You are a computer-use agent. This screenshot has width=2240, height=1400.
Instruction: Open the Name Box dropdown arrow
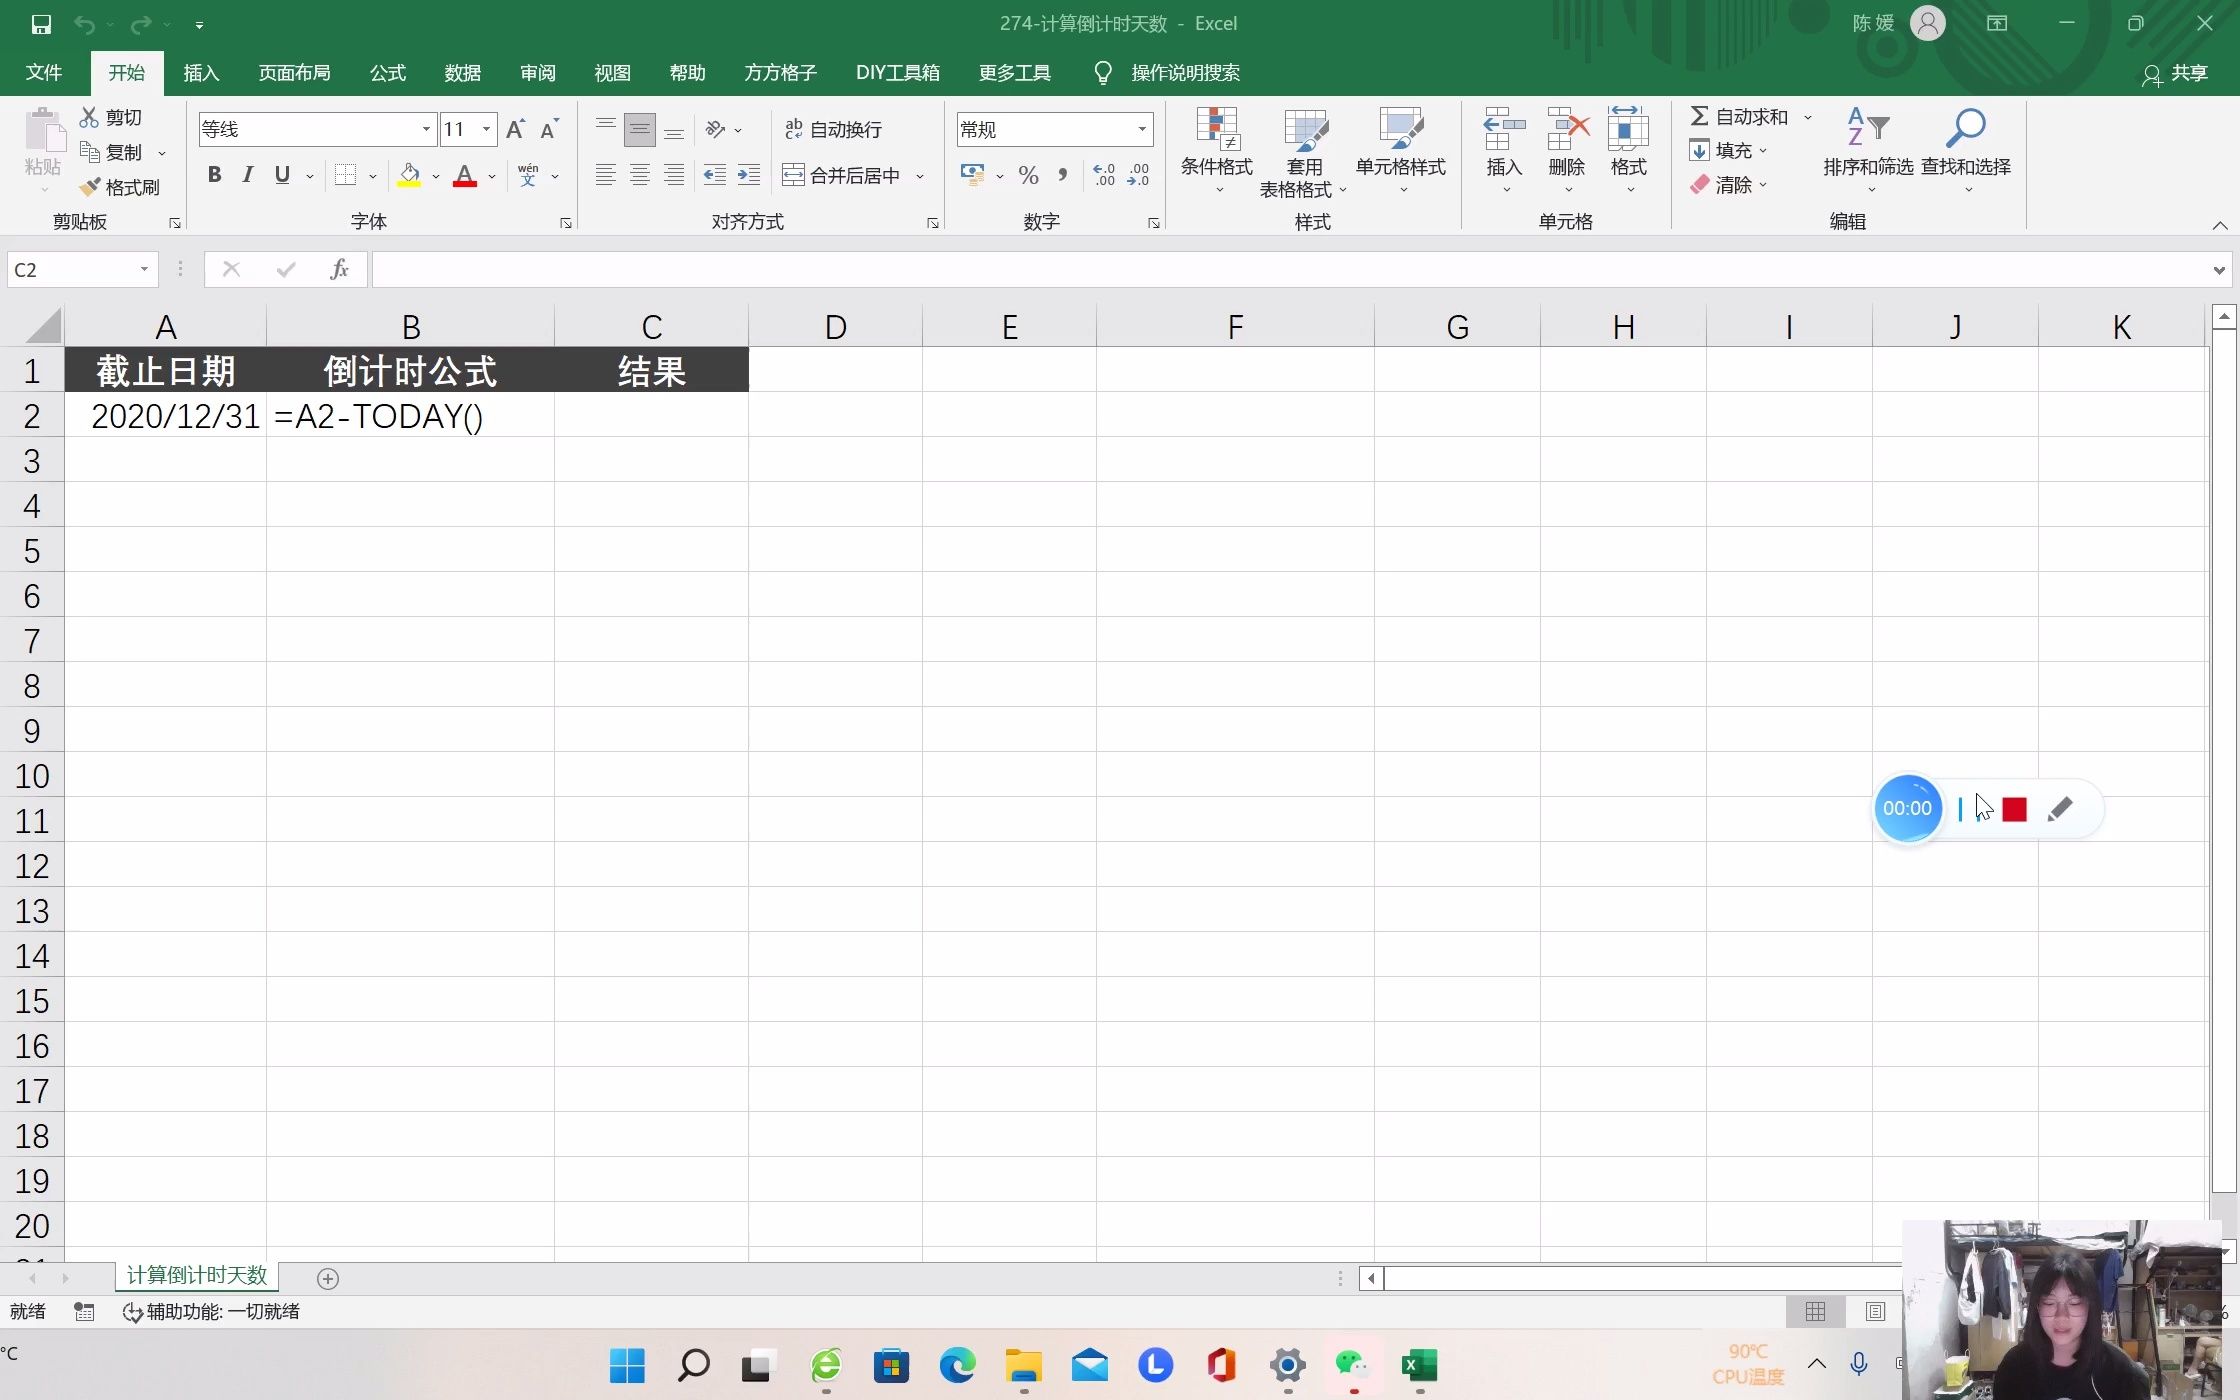click(144, 269)
